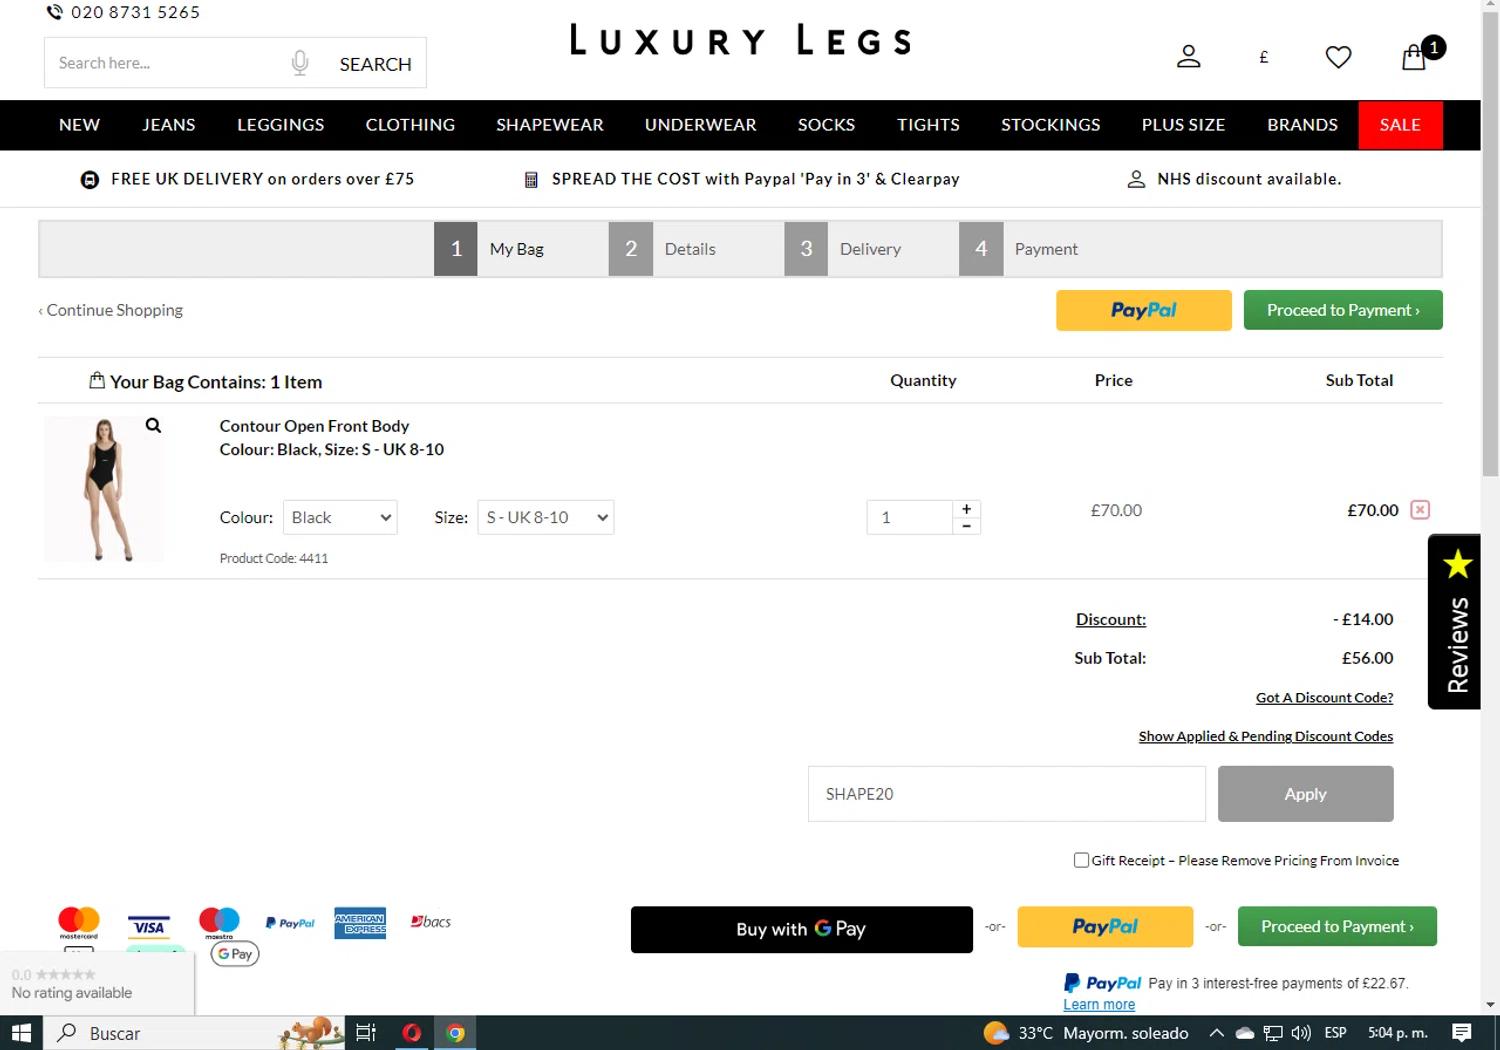Activate the microphone voice search icon
This screenshot has width=1500, height=1050.
click(299, 63)
